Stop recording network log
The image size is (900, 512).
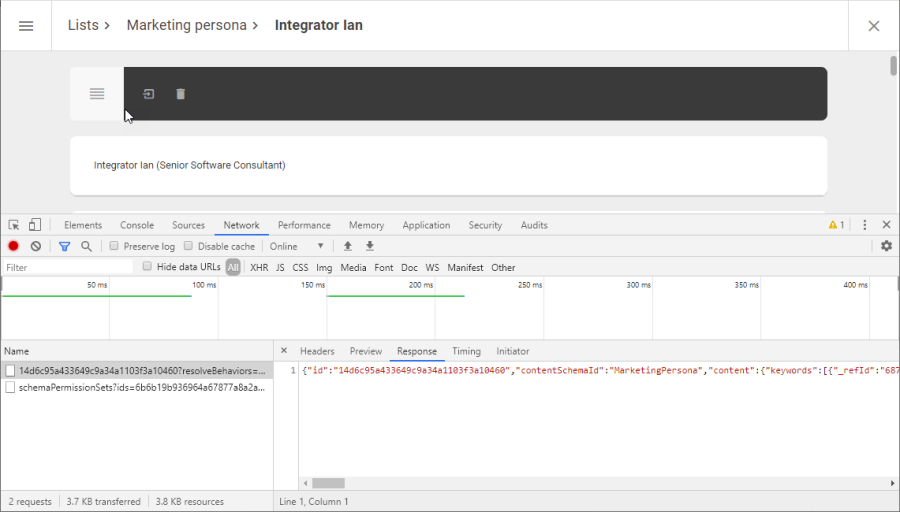[13, 246]
